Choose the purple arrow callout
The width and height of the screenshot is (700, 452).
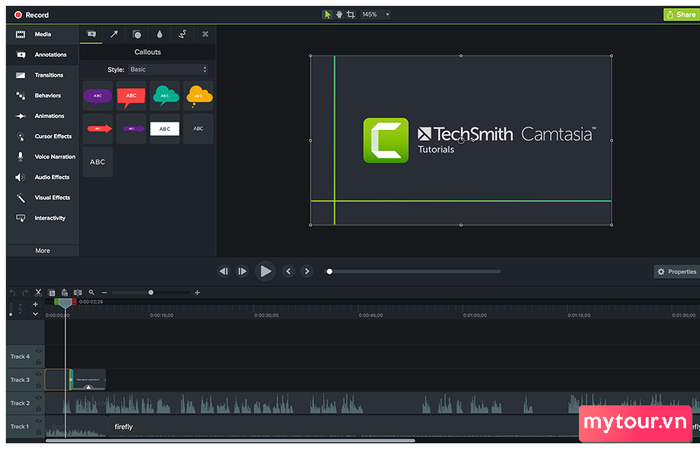tap(131, 129)
